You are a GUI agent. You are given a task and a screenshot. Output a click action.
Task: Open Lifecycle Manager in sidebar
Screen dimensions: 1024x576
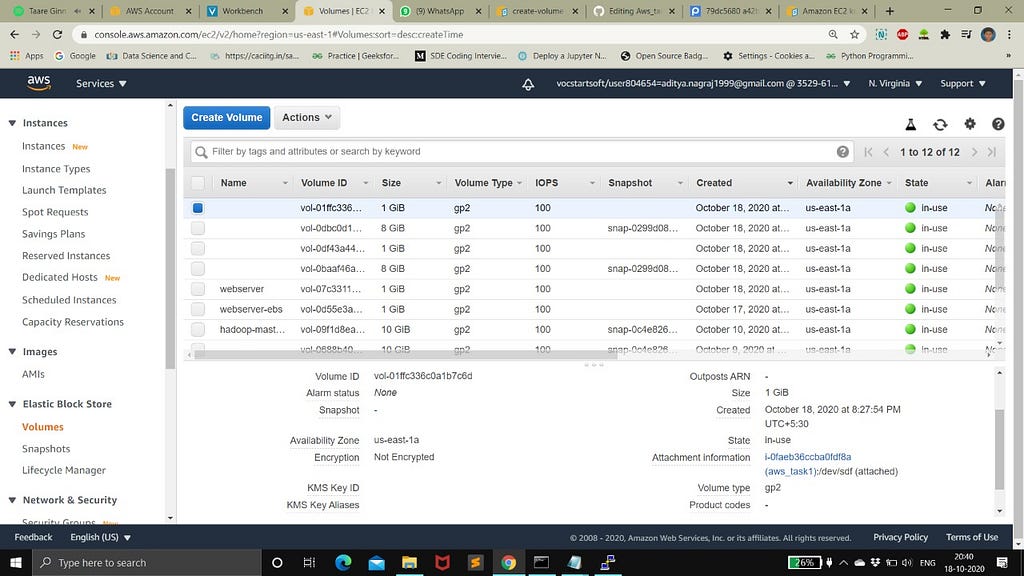pyautogui.click(x=63, y=470)
